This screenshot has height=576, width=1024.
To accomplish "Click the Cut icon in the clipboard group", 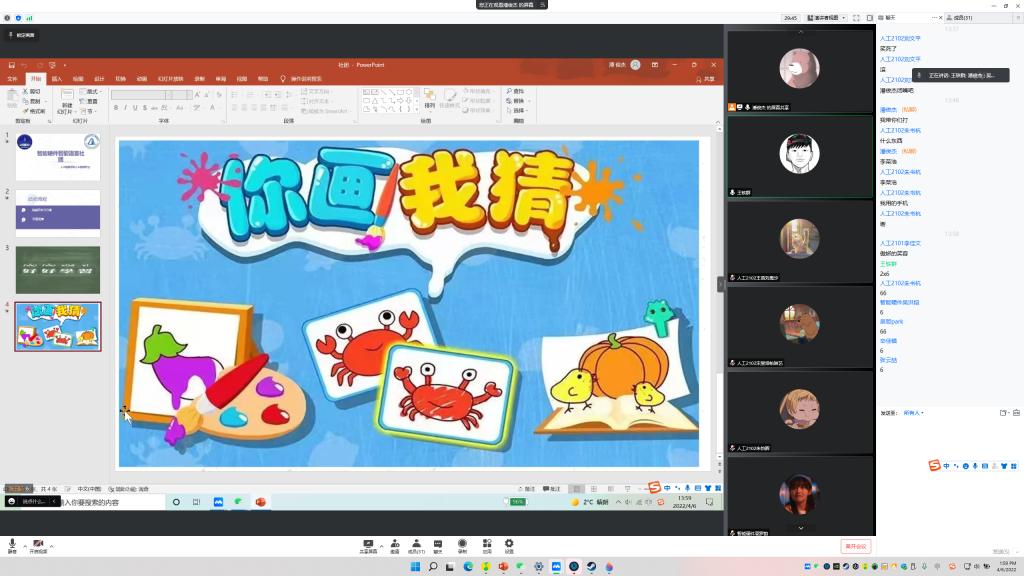I will coord(32,91).
